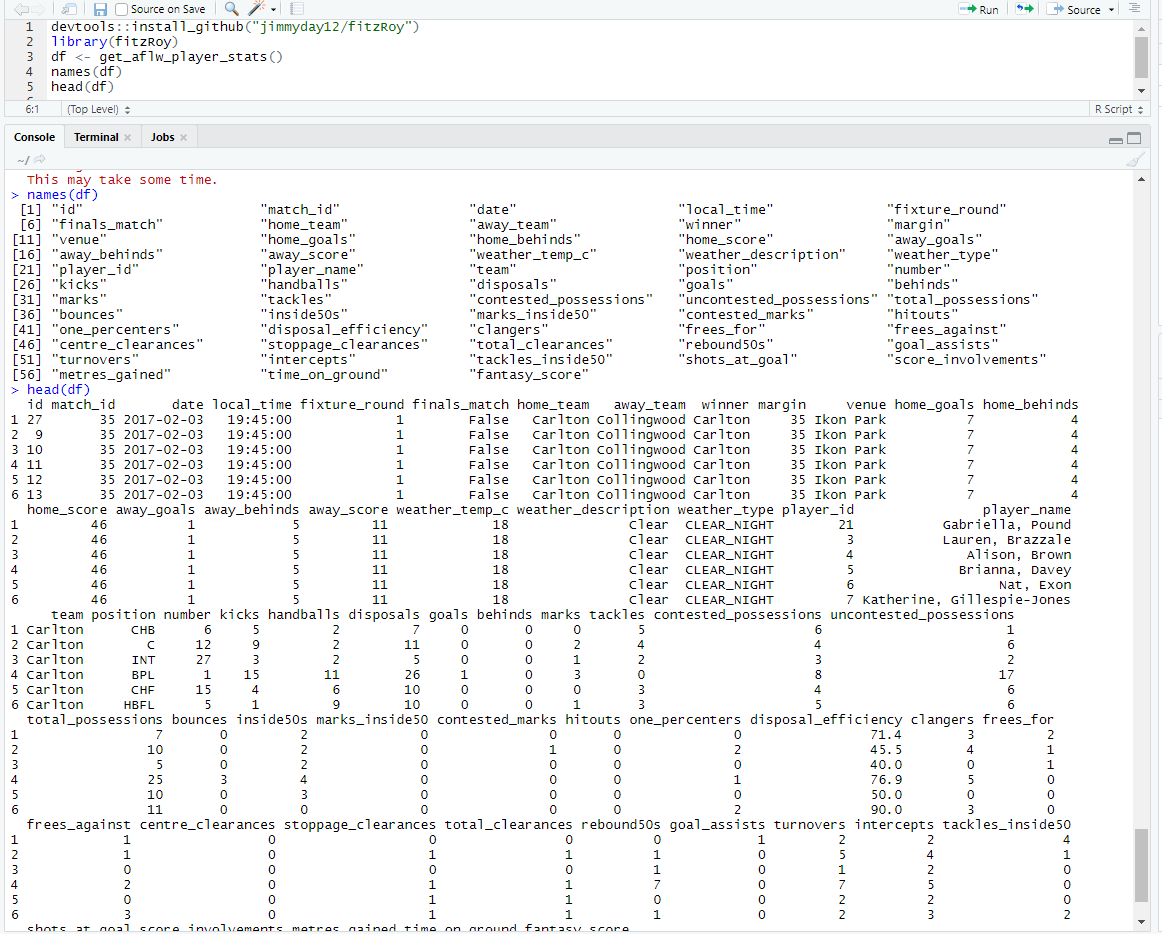The image size is (1162, 934).
Task: Click the player_name column header
Action: click(1026, 510)
